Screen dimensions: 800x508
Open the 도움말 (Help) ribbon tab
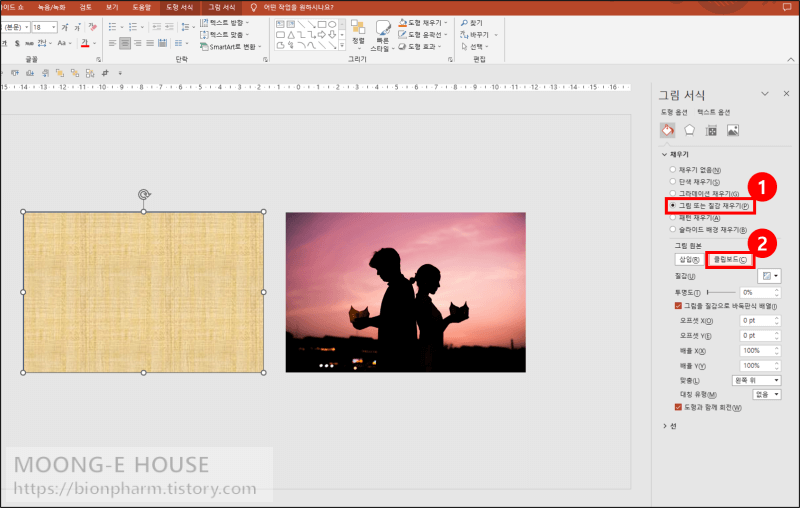click(x=141, y=7)
